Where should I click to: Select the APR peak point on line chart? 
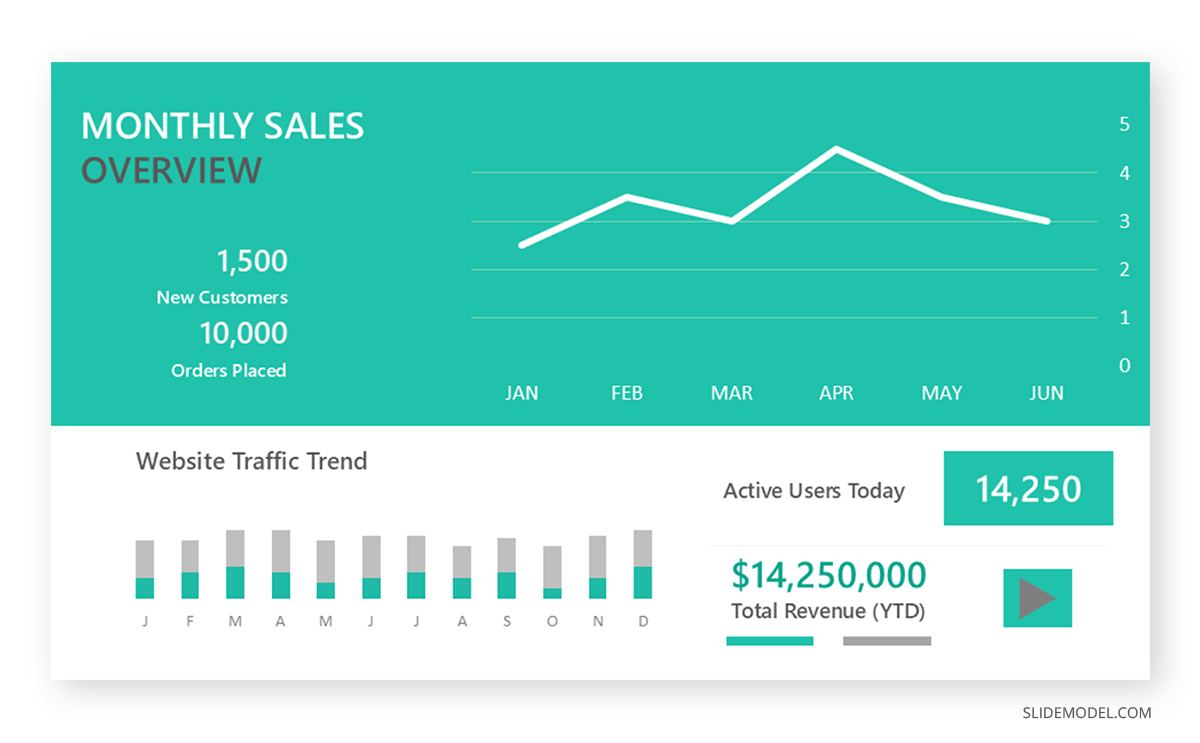[836, 149]
